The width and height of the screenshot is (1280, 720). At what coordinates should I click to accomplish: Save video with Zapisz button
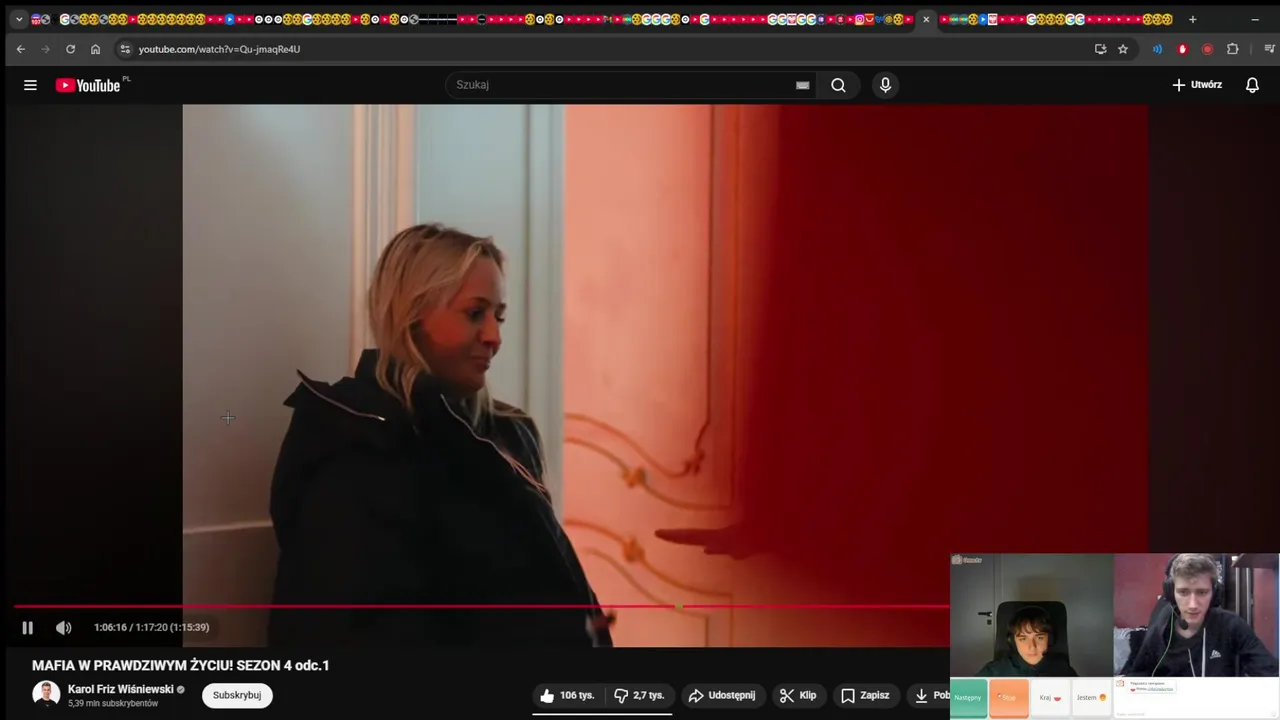866,695
